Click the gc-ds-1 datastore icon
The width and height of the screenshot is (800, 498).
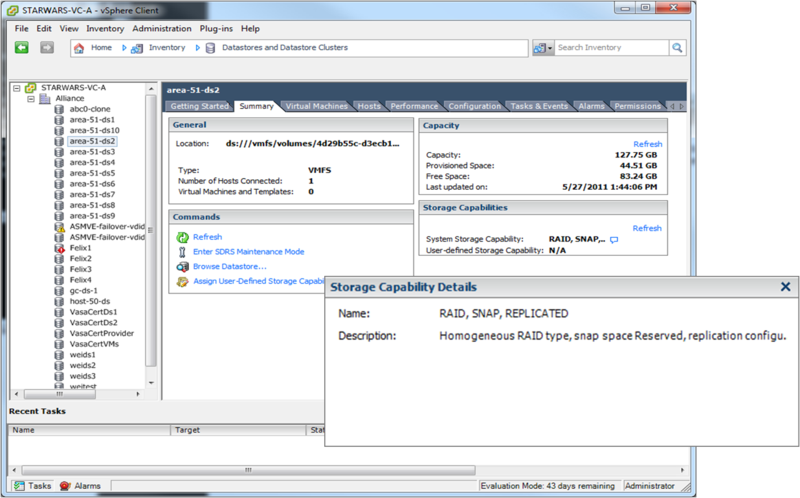tap(59, 291)
